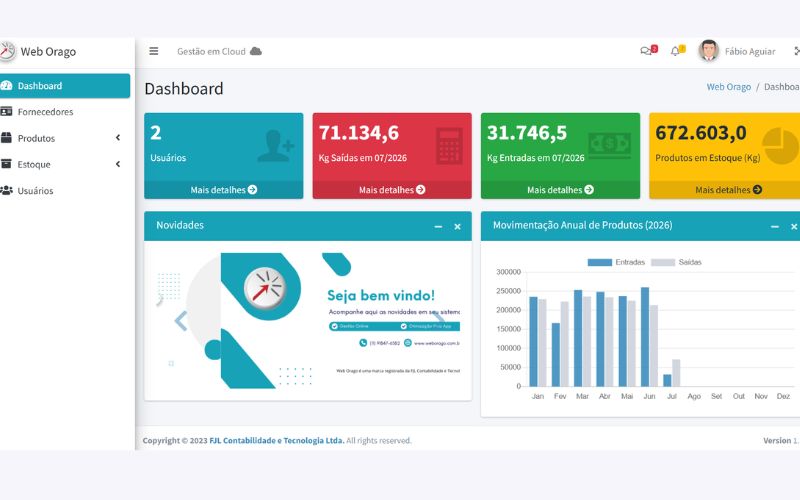Click the Produtos briefcase icon in the sidebar
The height and width of the screenshot is (500, 800).
6,138
